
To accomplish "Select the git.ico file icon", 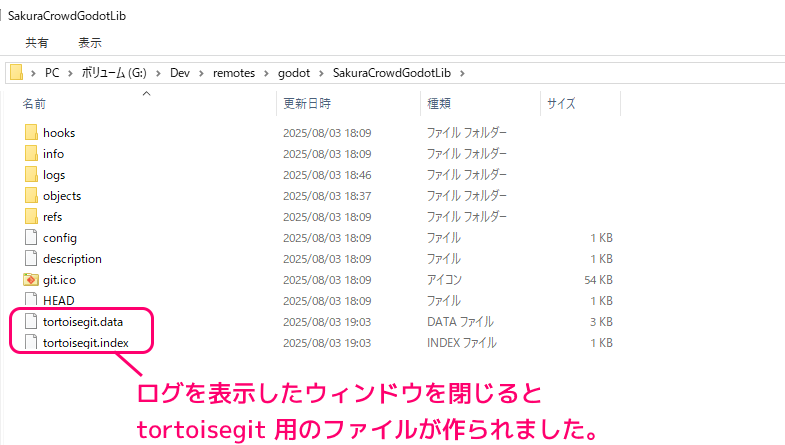I will pos(30,280).
